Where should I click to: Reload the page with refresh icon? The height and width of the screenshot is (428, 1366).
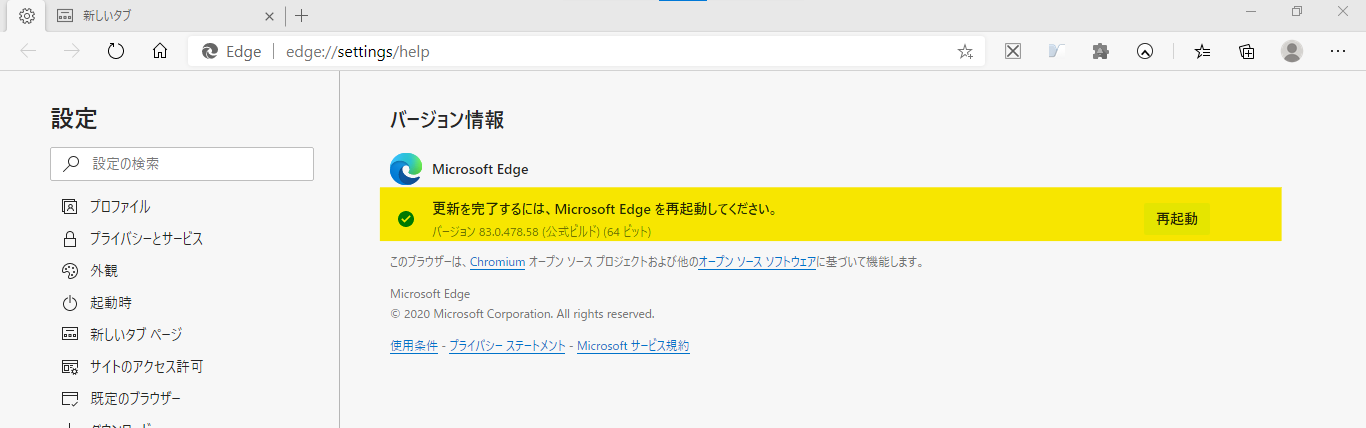[x=116, y=51]
